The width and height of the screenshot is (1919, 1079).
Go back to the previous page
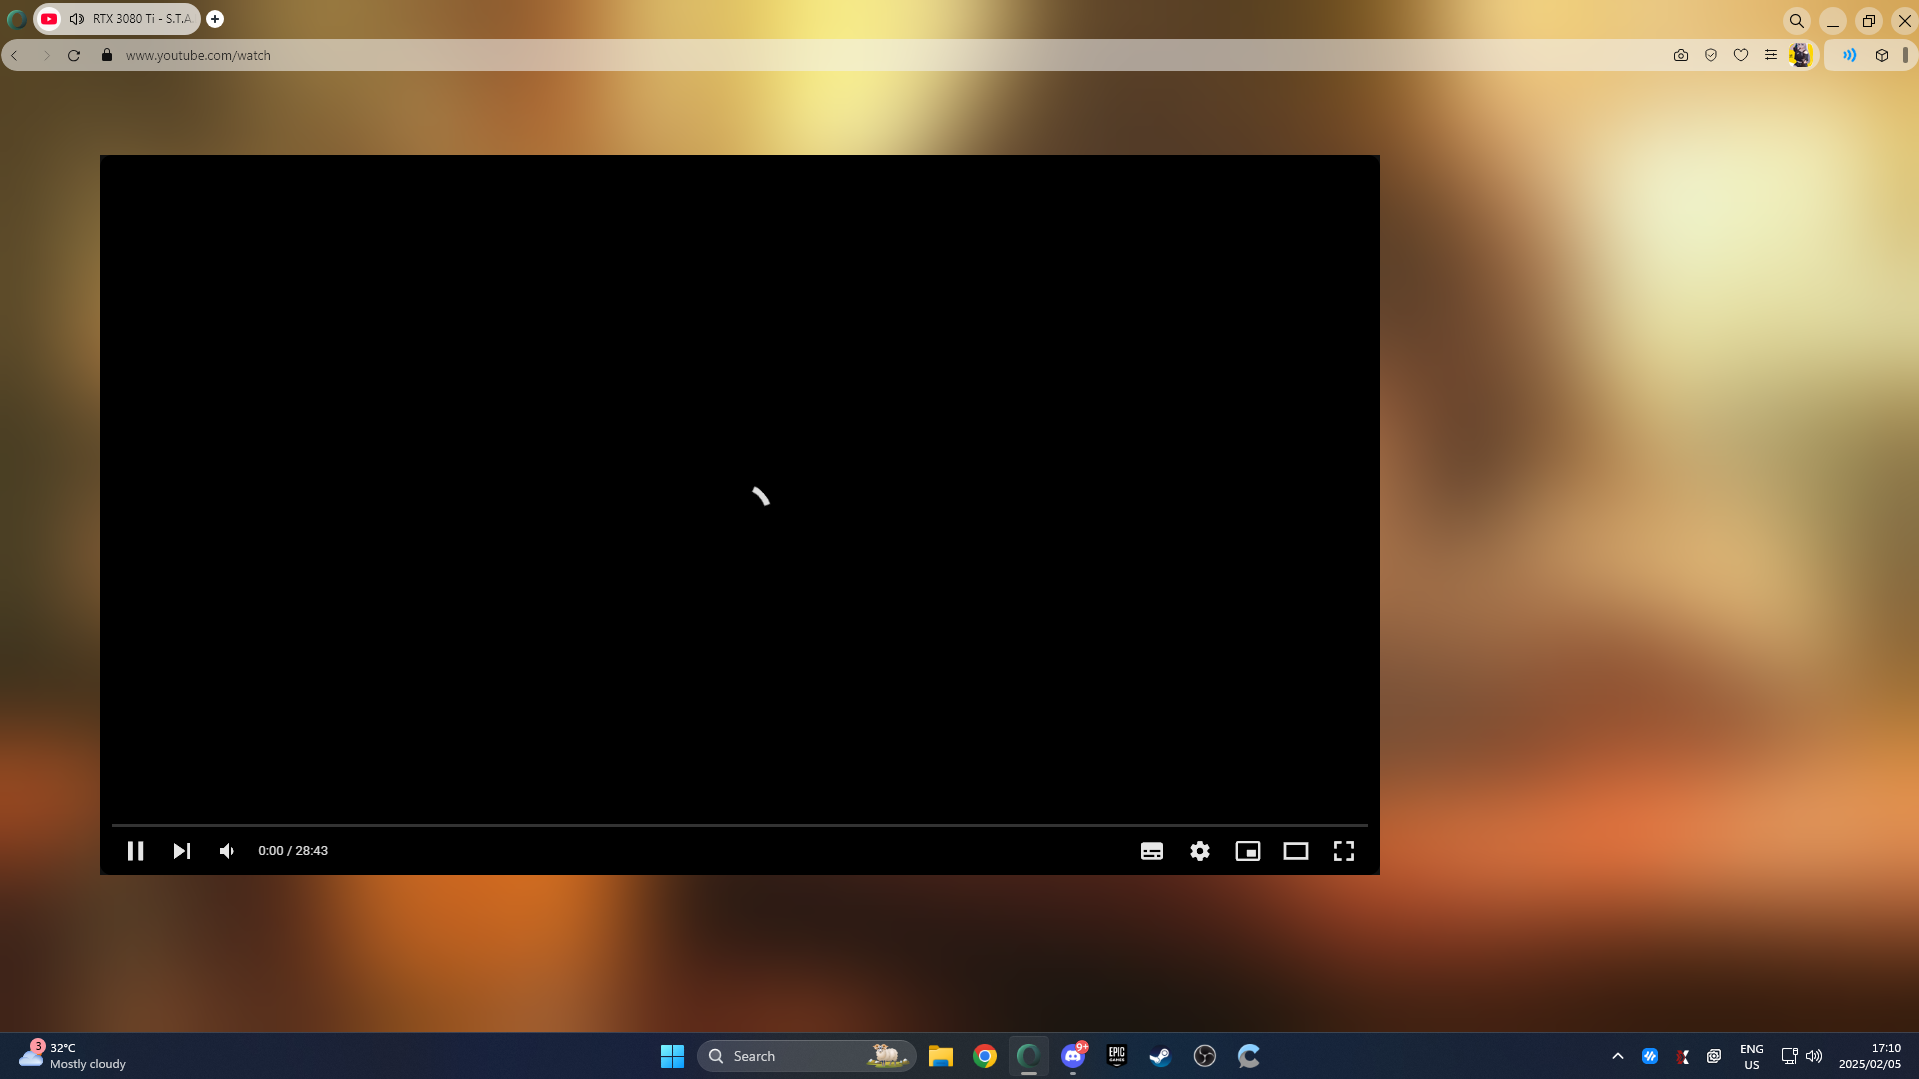click(15, 56)
